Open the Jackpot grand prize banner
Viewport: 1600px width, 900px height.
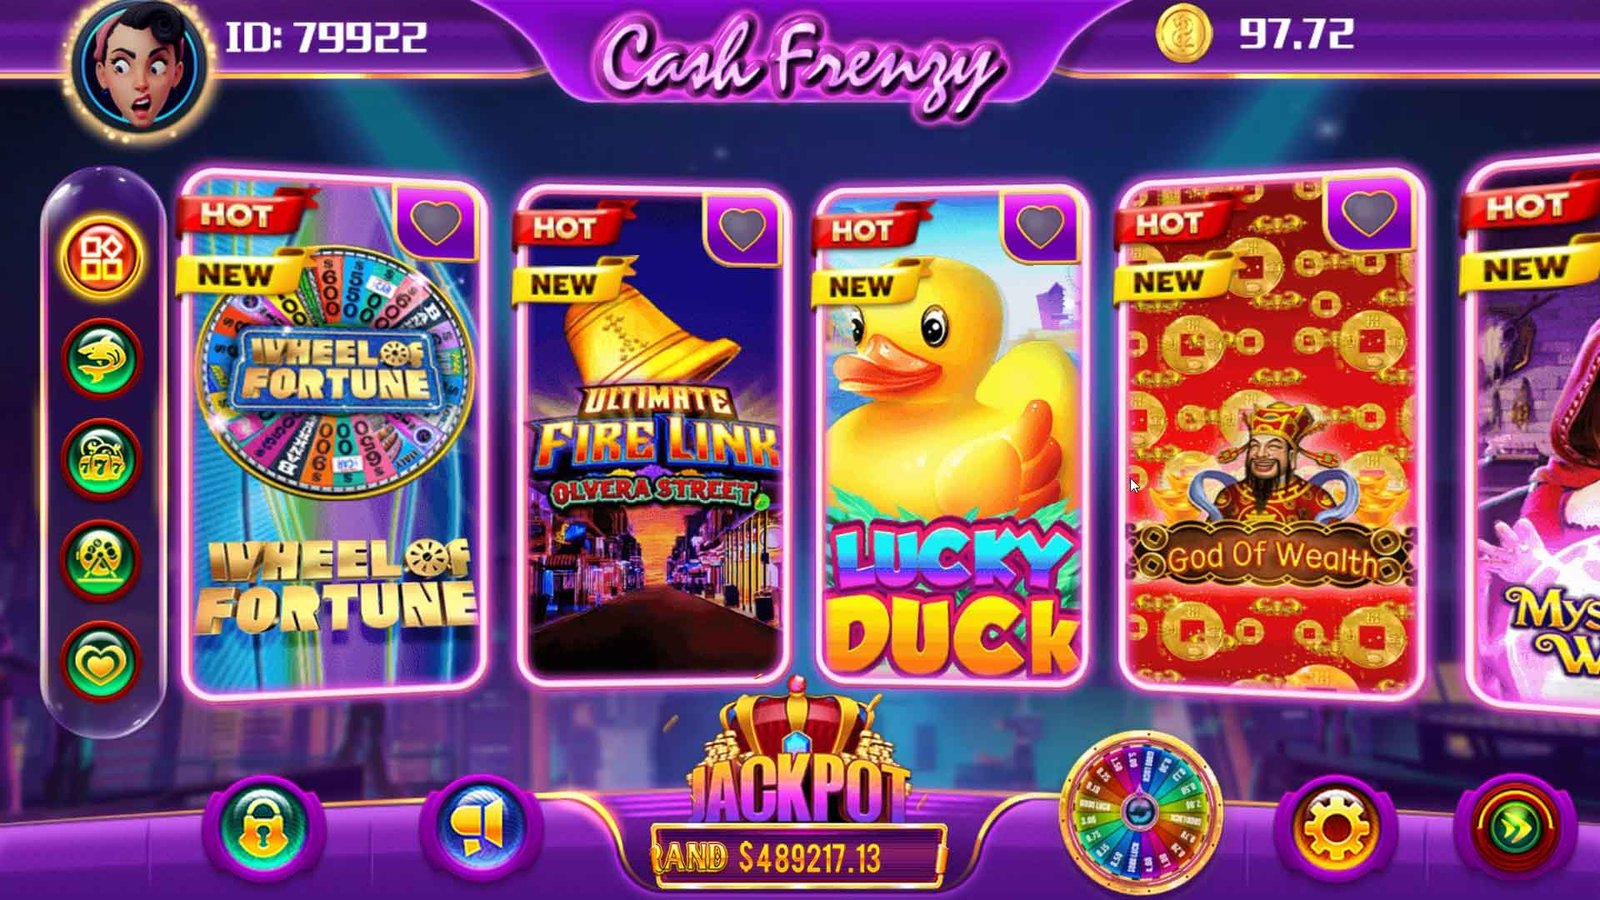pyautogui.click(x=798, y=790)
